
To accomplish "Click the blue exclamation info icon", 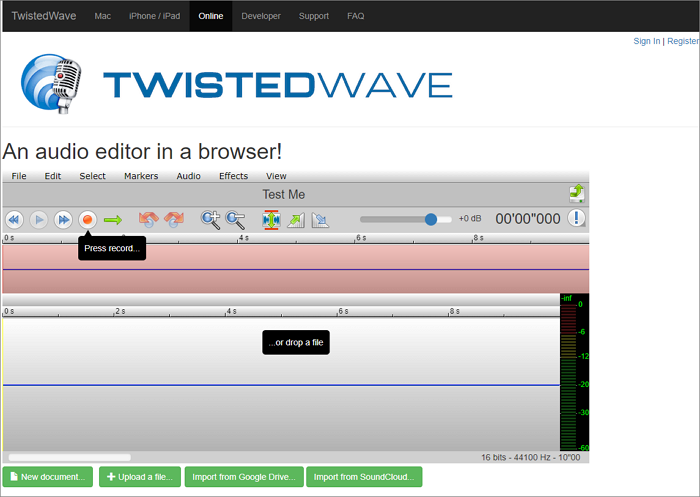I will point(576,219).
